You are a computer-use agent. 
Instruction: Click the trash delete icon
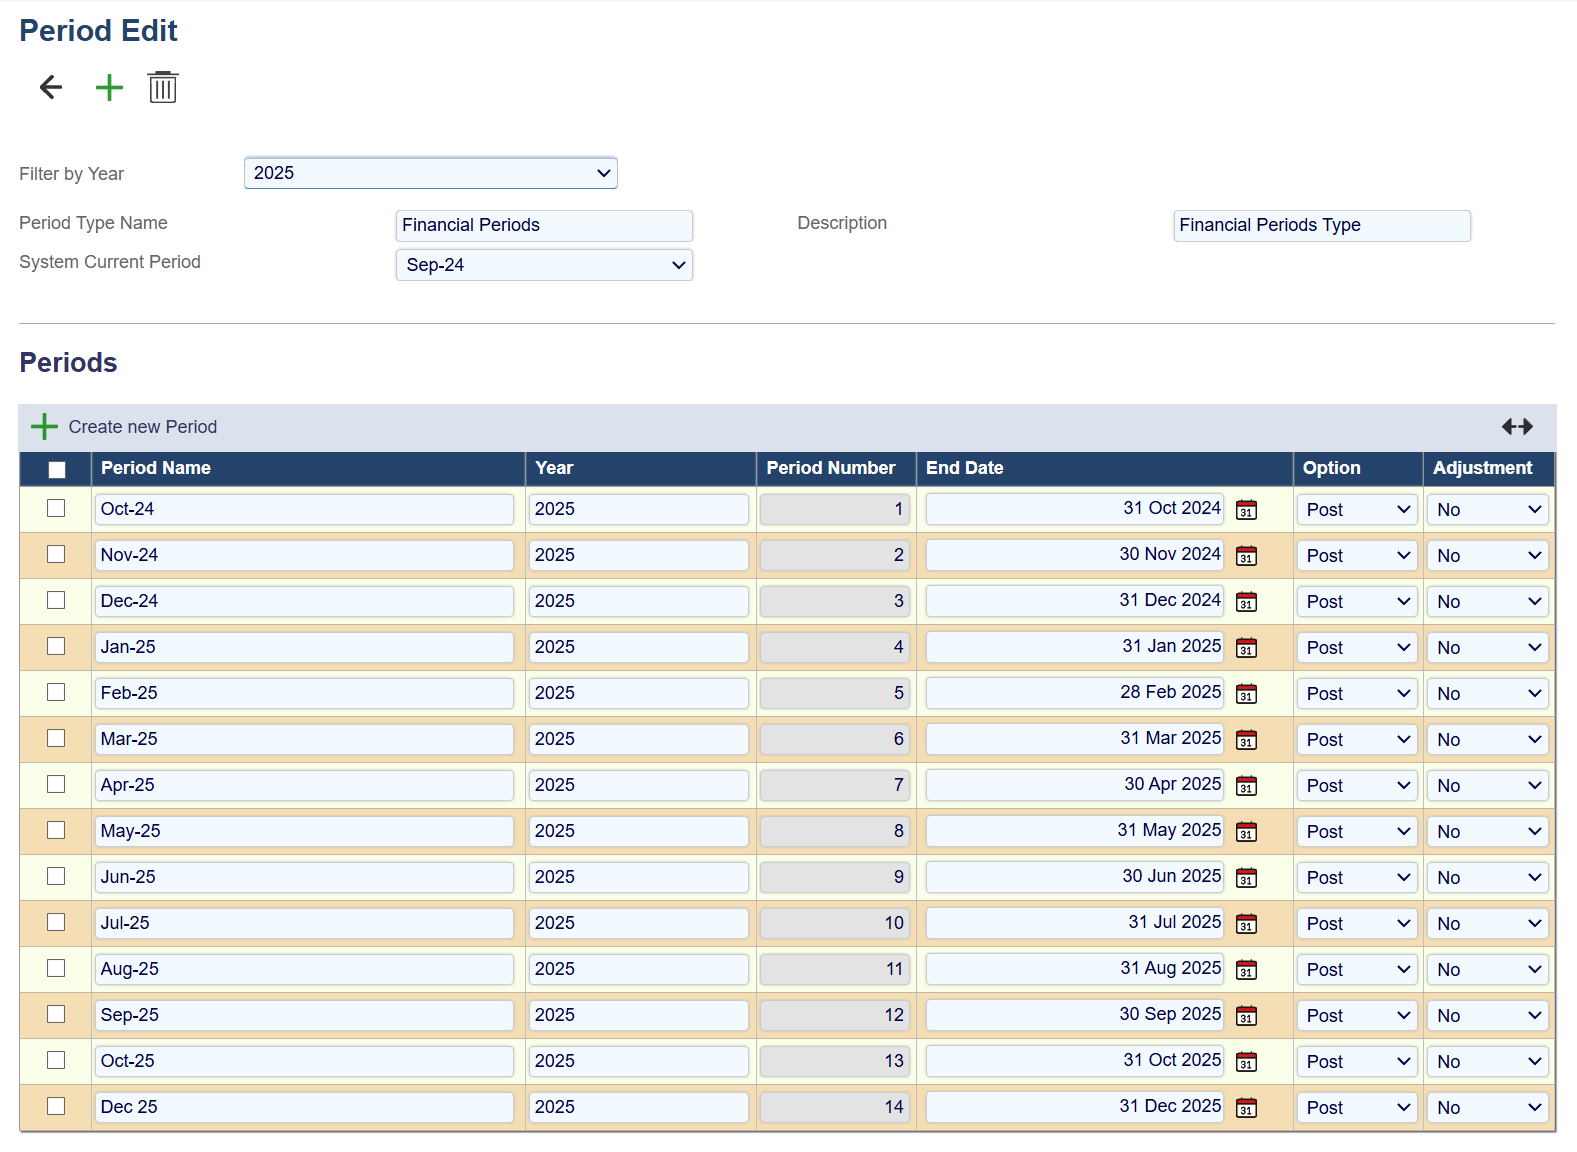point(162,88)
